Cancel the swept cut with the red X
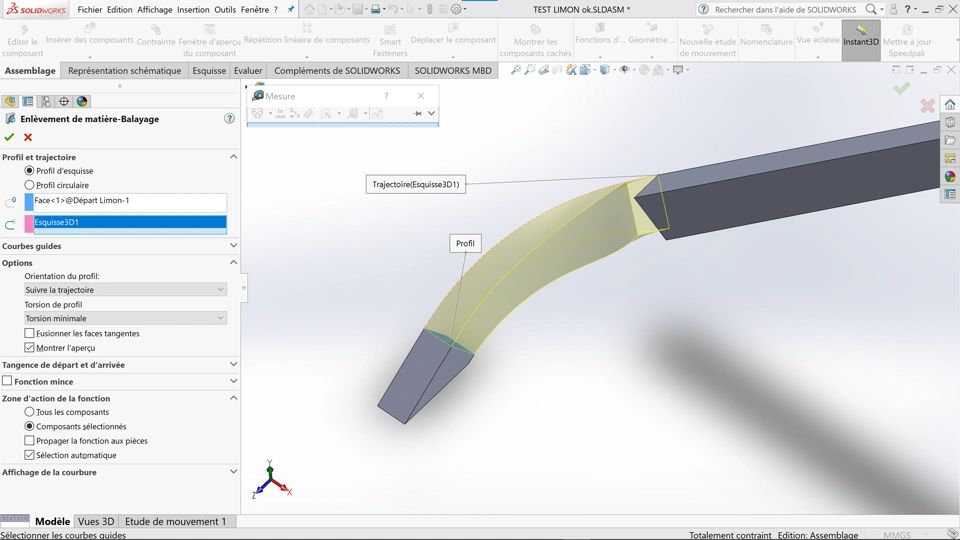This screenshot has width=960, height=540. [x=28, y=137]
